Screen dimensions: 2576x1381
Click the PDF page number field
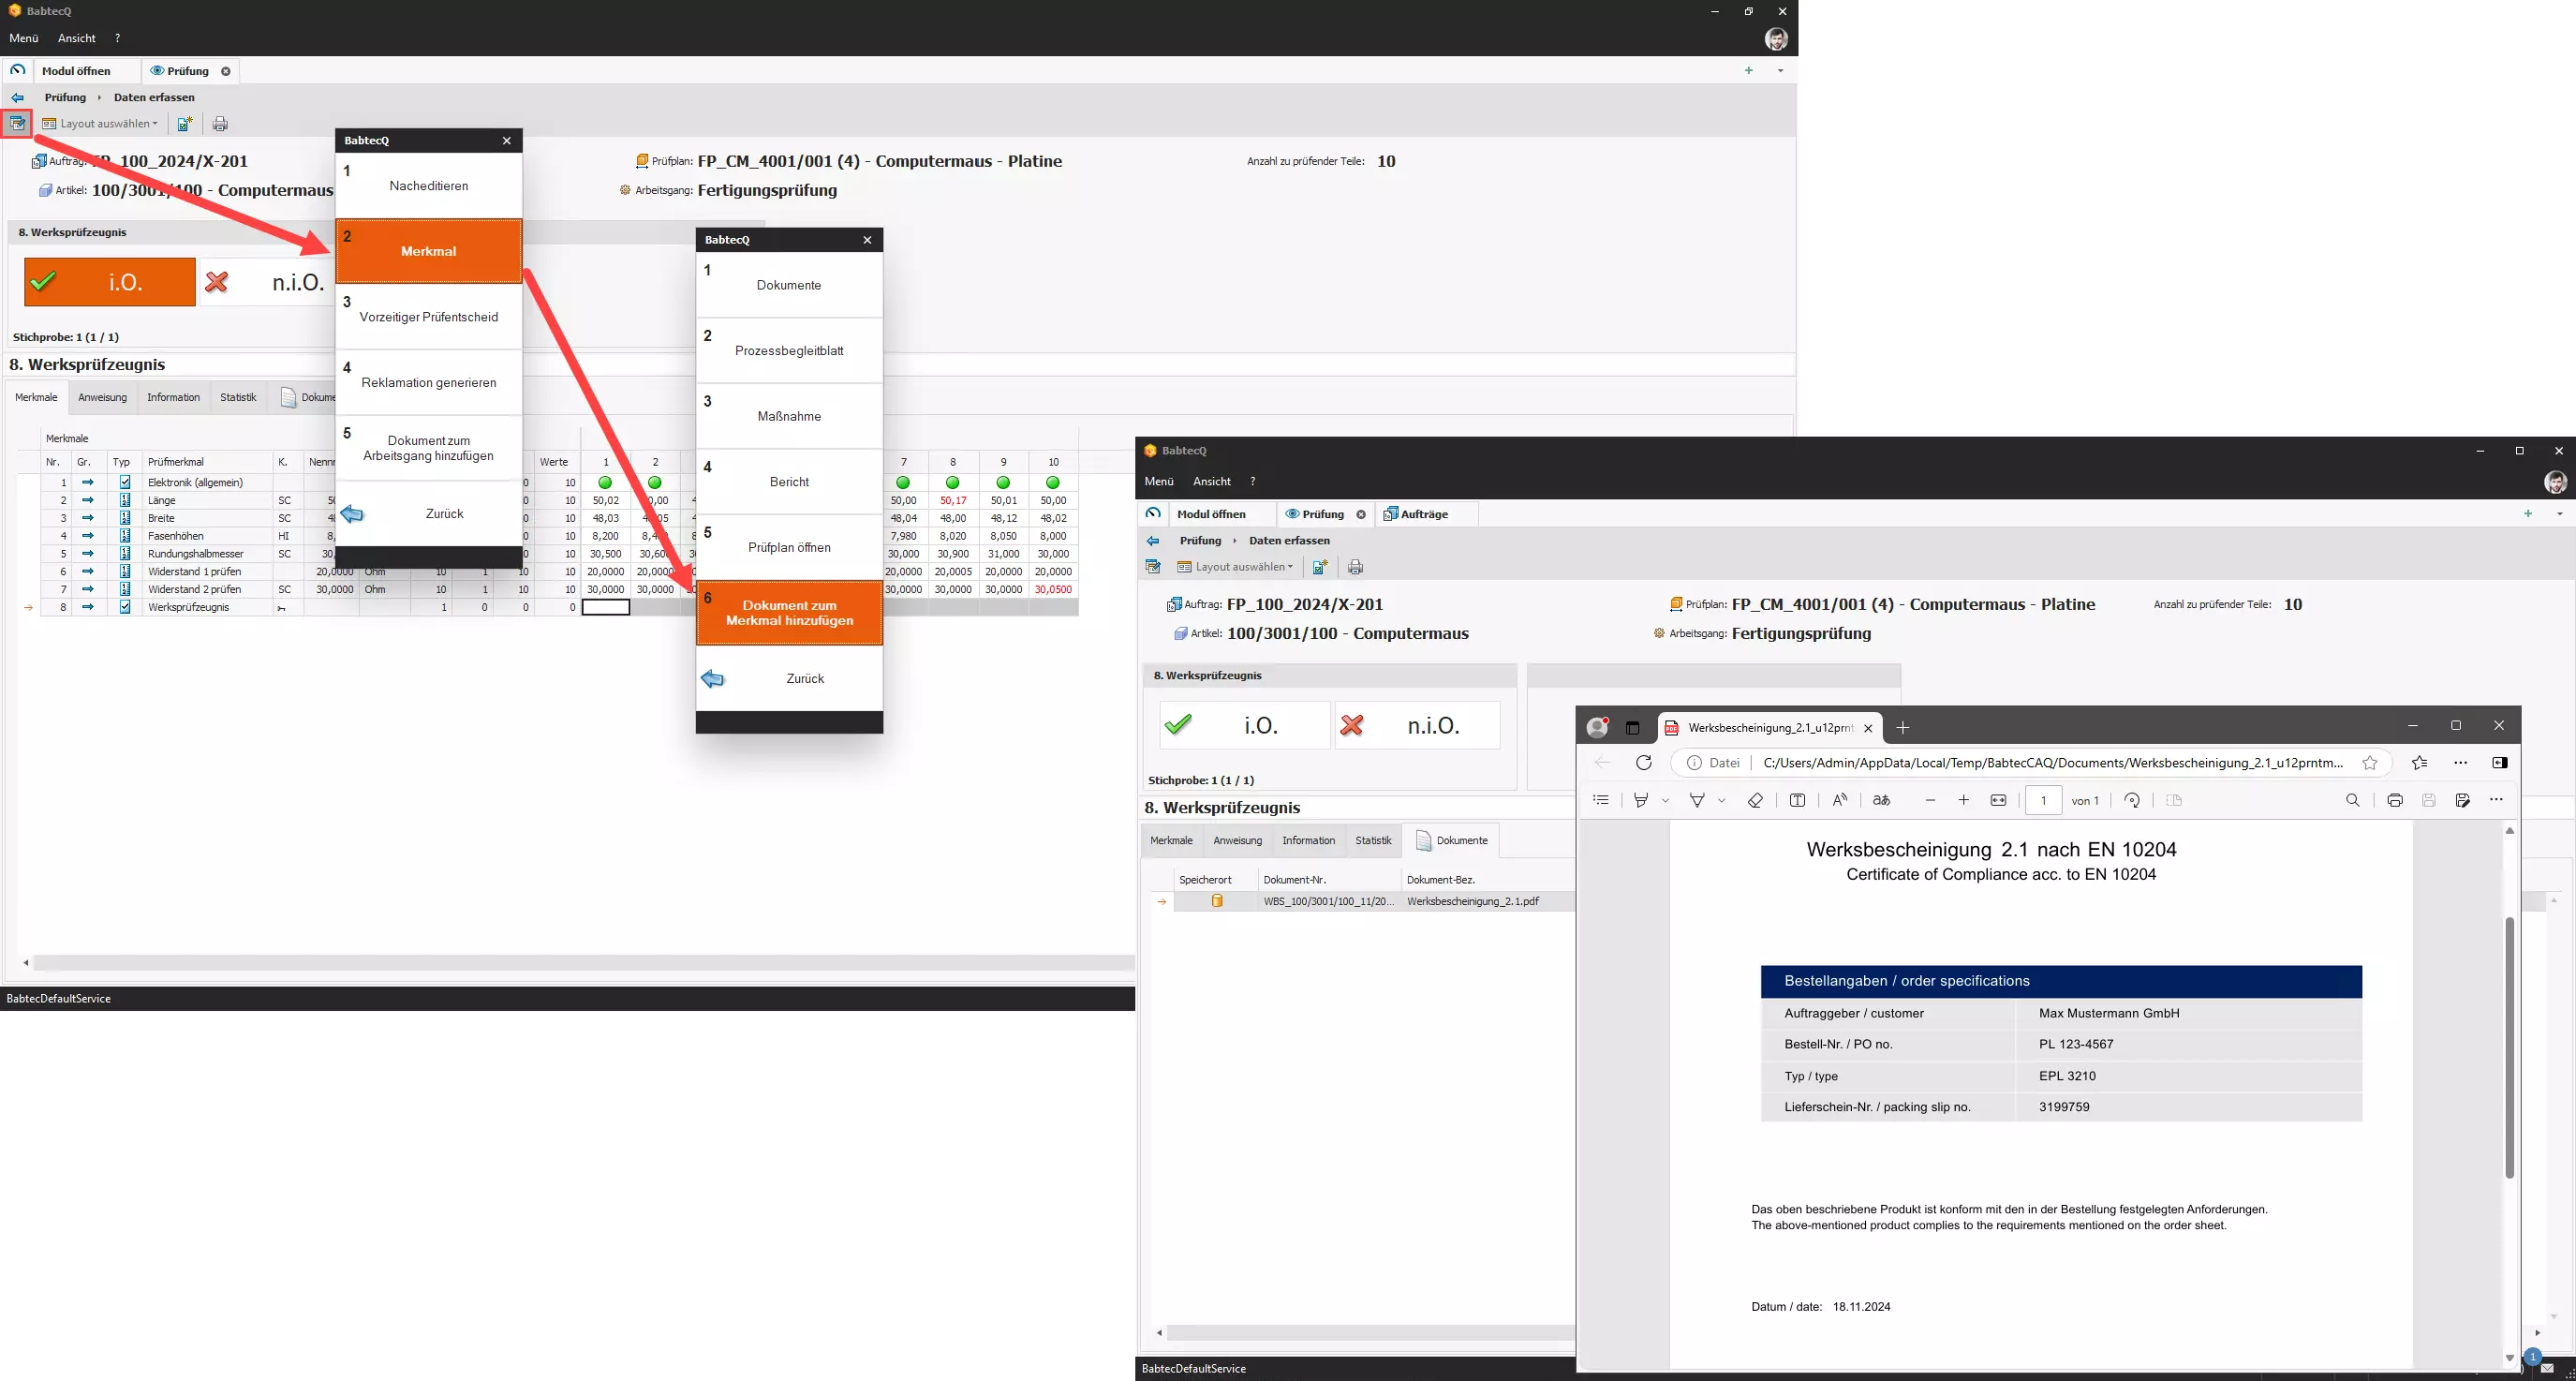click(x=2043, y=800)
